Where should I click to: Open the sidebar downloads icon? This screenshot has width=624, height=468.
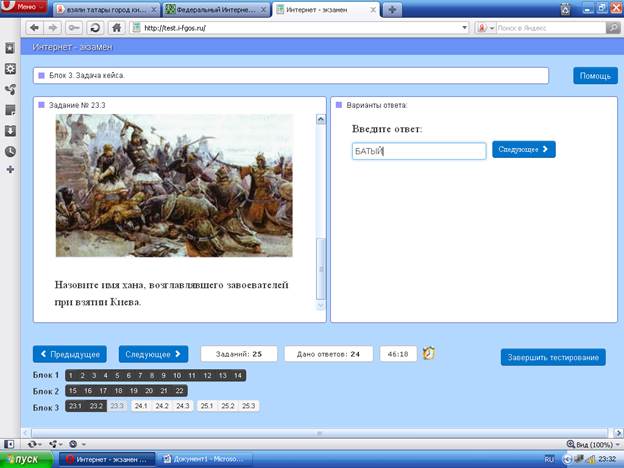pos(10,131)
